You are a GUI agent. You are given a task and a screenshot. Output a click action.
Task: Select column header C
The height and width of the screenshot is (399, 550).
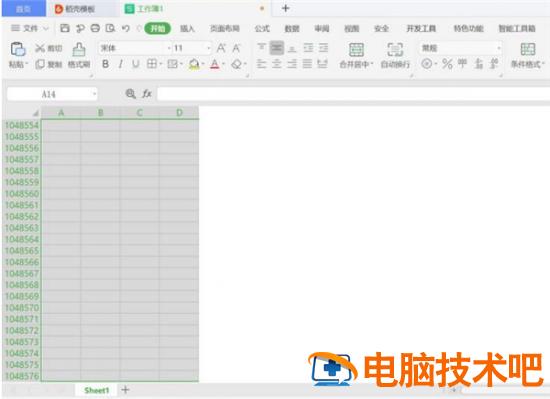pyautogui.click(x=140, y=113)
